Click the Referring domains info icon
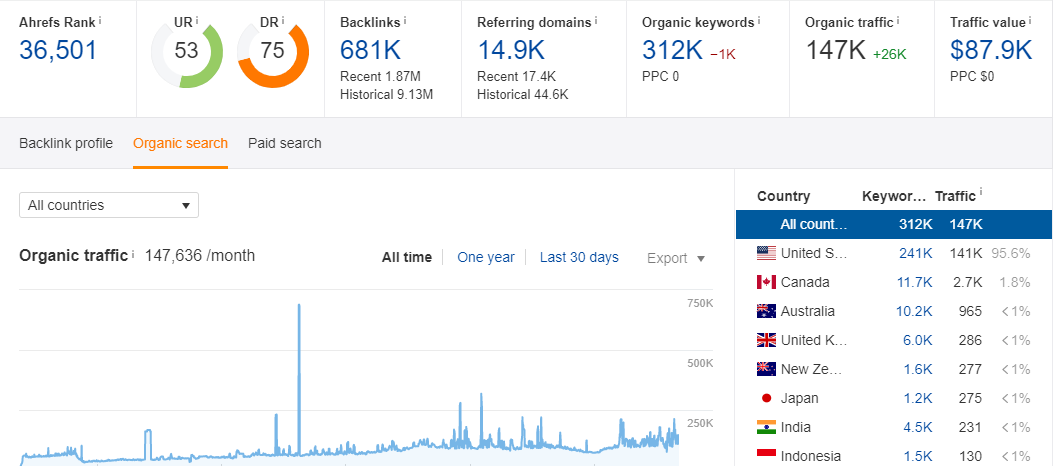 (596, 21)
